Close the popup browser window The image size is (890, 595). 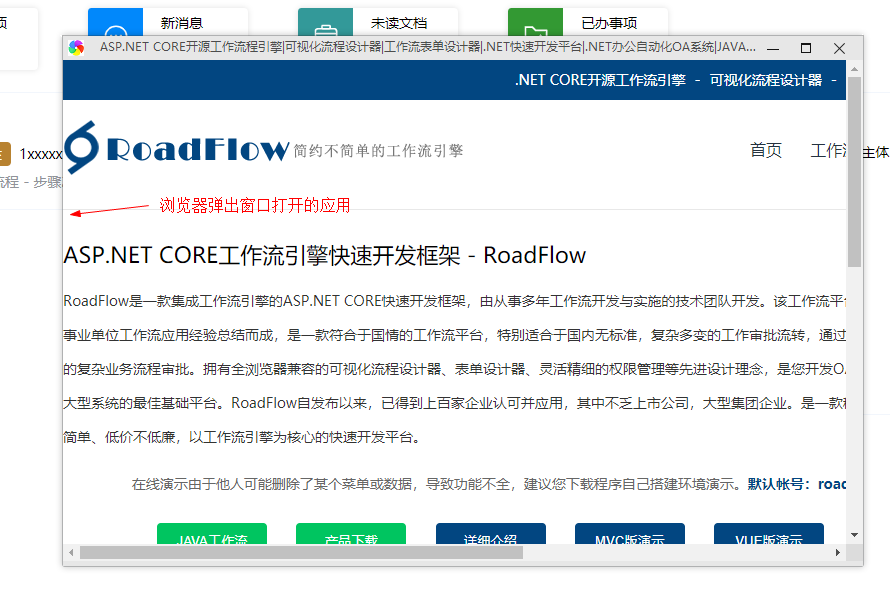tap(839, 48)
